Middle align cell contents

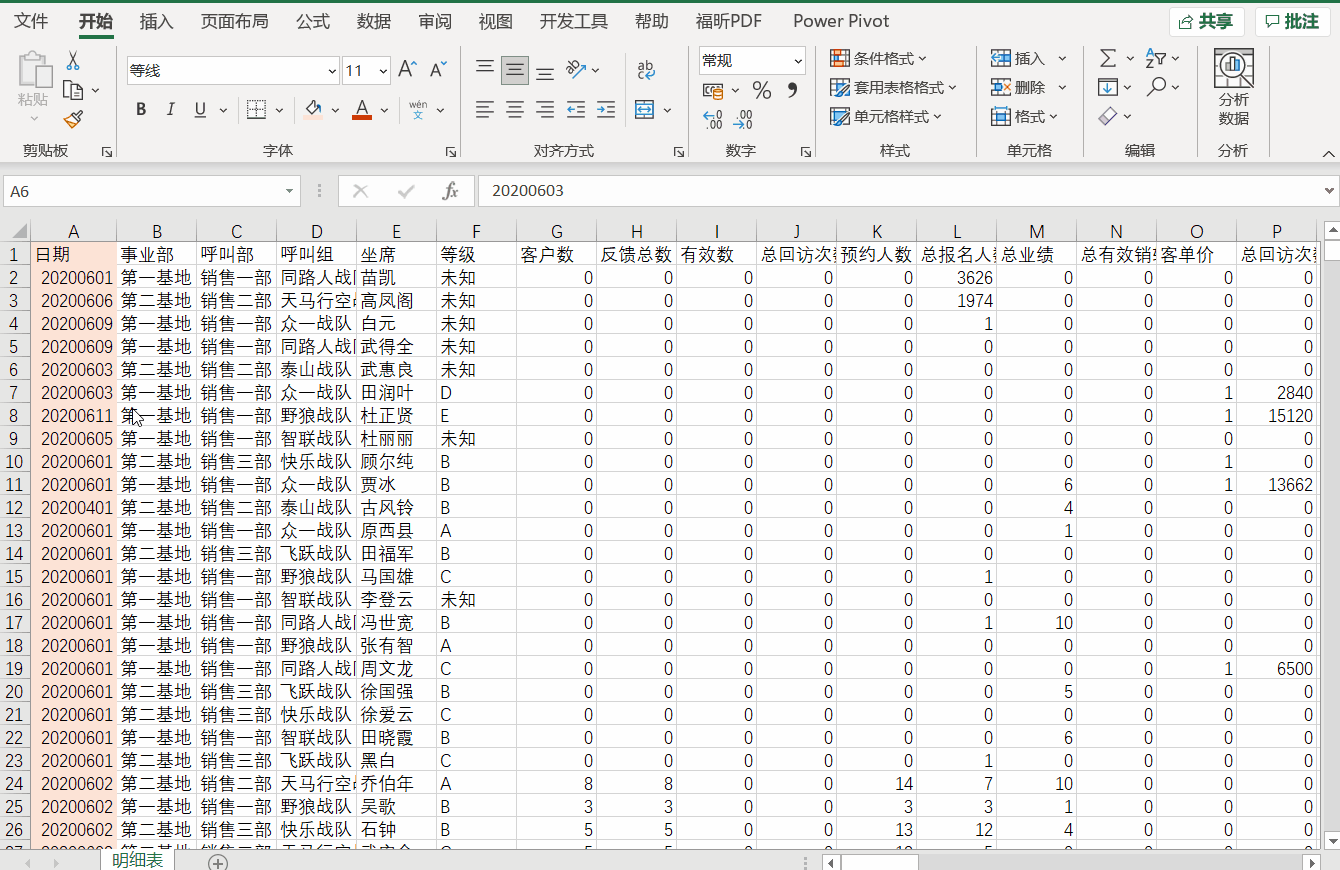[515, 70]
